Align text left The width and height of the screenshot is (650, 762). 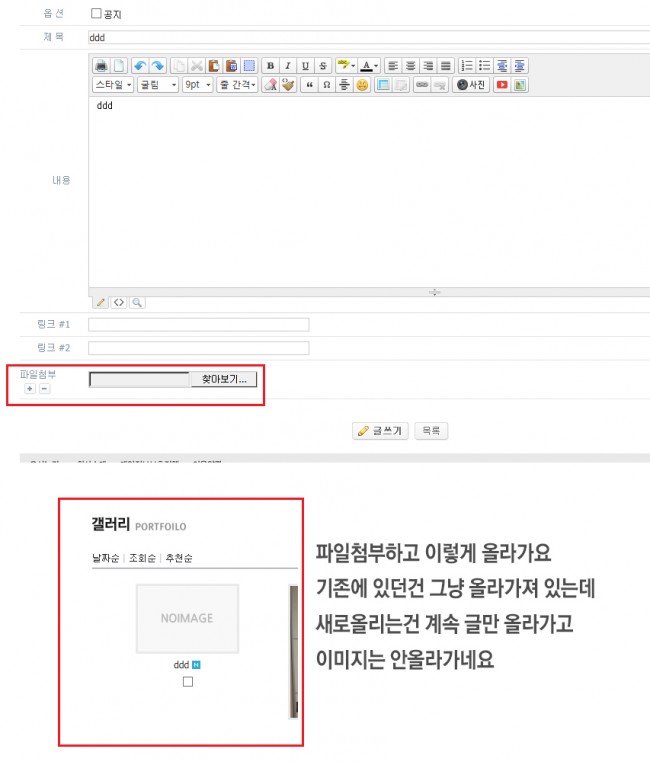[393, 66]
